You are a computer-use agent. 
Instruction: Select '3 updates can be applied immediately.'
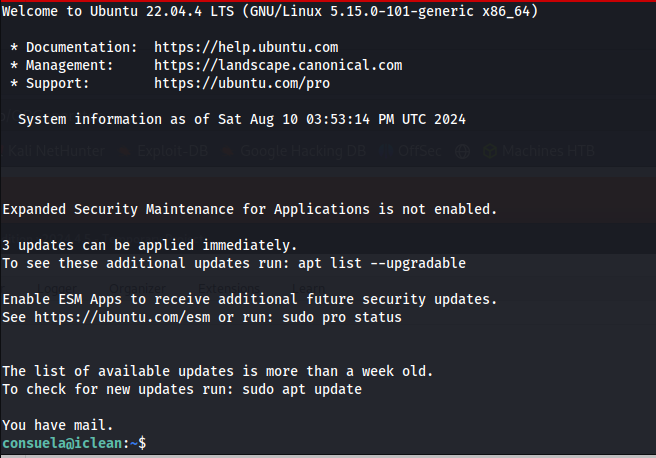pos(150,245)
